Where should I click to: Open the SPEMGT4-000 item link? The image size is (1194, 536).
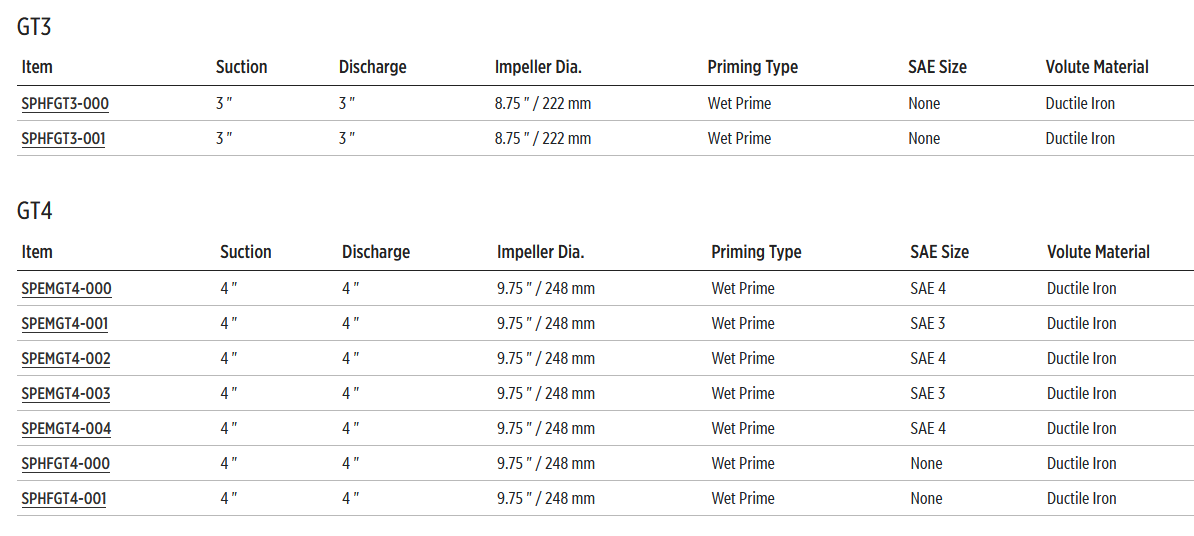point(66,289)
